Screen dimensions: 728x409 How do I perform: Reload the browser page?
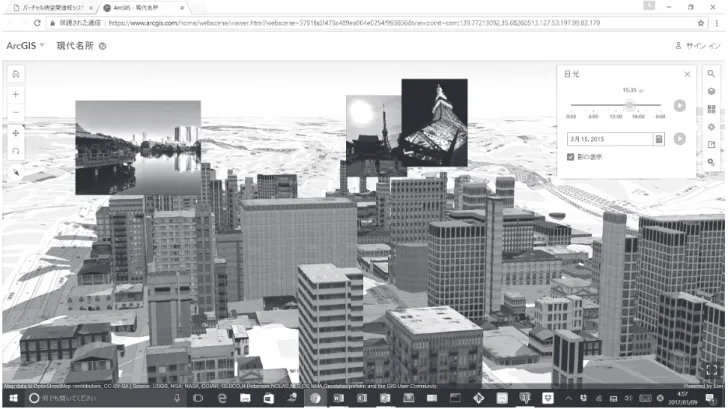click(37, 23)
